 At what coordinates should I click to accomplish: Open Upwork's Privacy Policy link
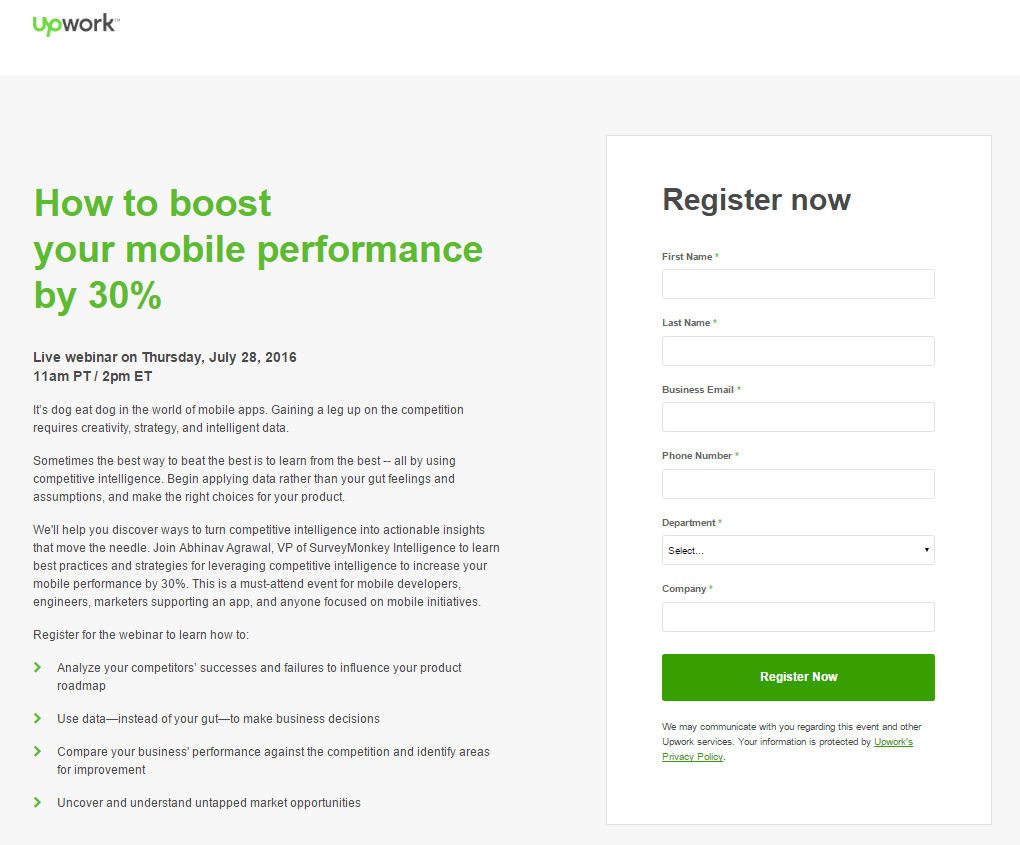[x=692, y=757]
